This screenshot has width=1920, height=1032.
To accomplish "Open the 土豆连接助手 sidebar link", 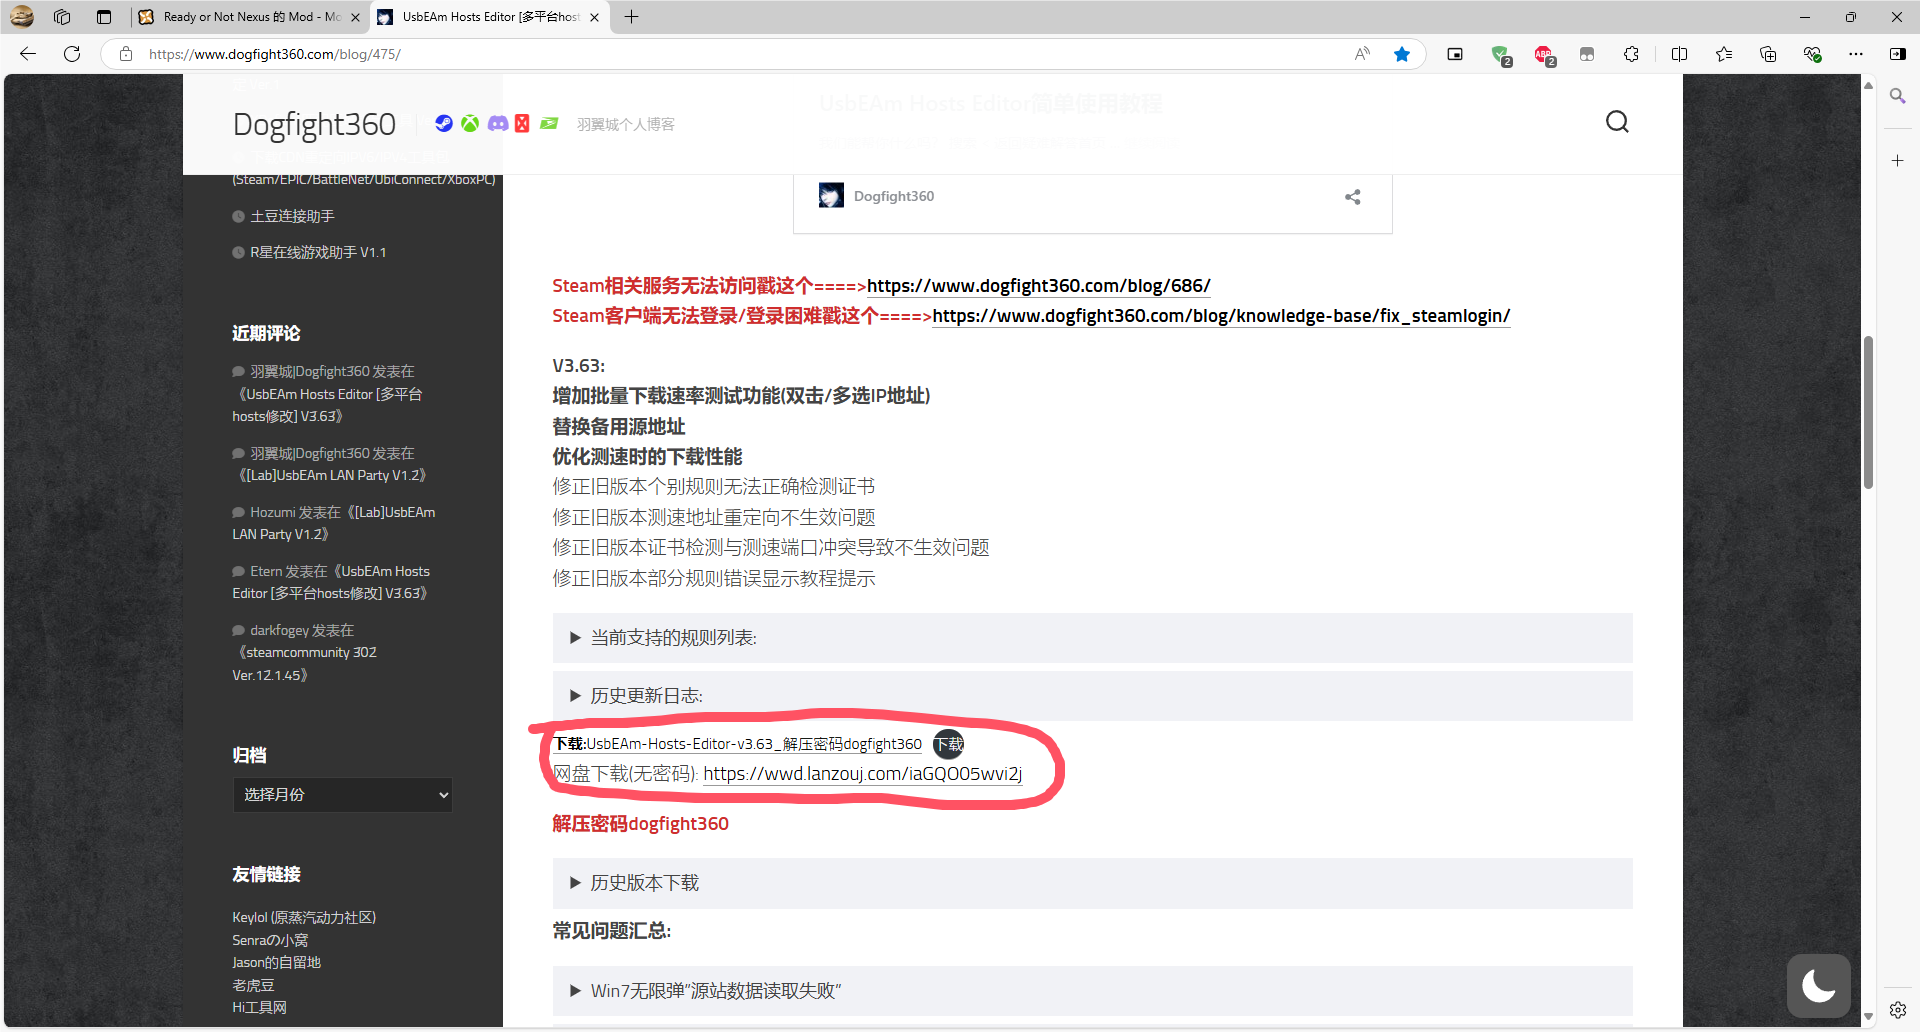I will (x=292, y=216).
